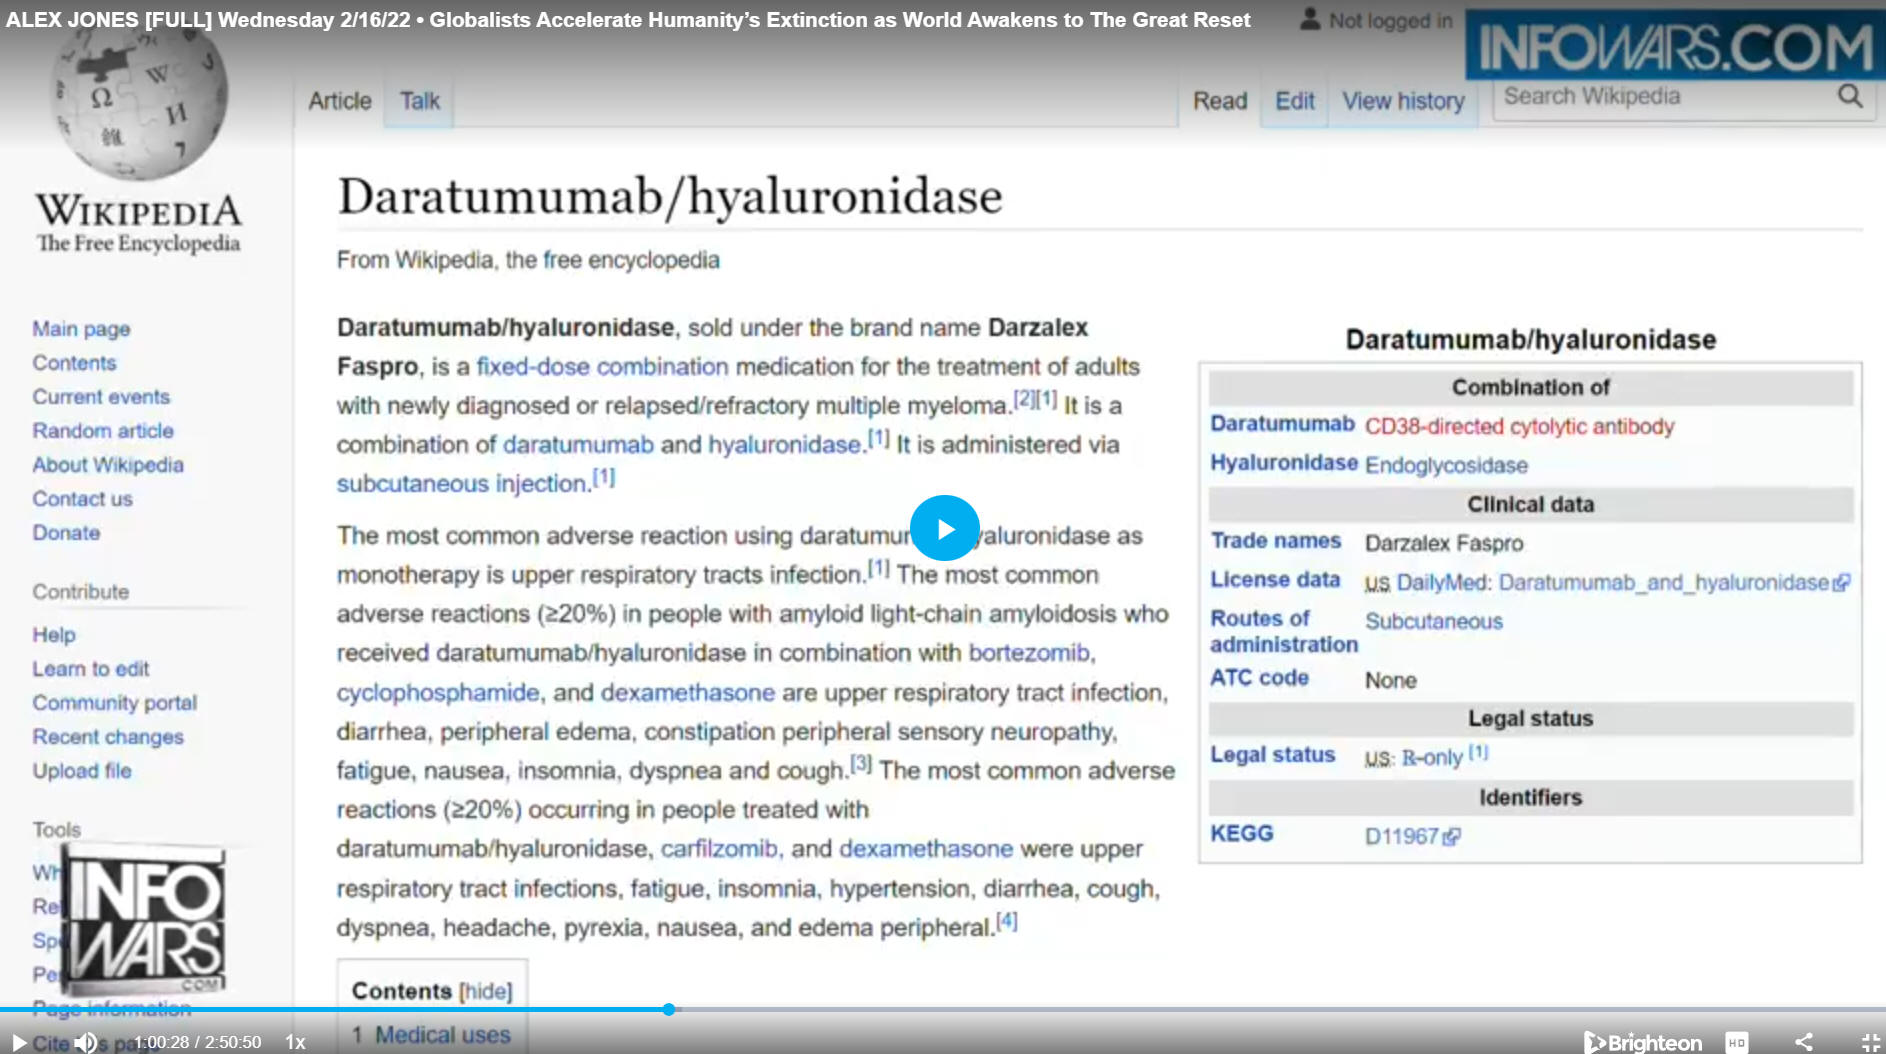Image resolution: width=1886 pixels, height=1054 pixels.
Task: Open the carfilzomib link
Action: pos(719,849)
